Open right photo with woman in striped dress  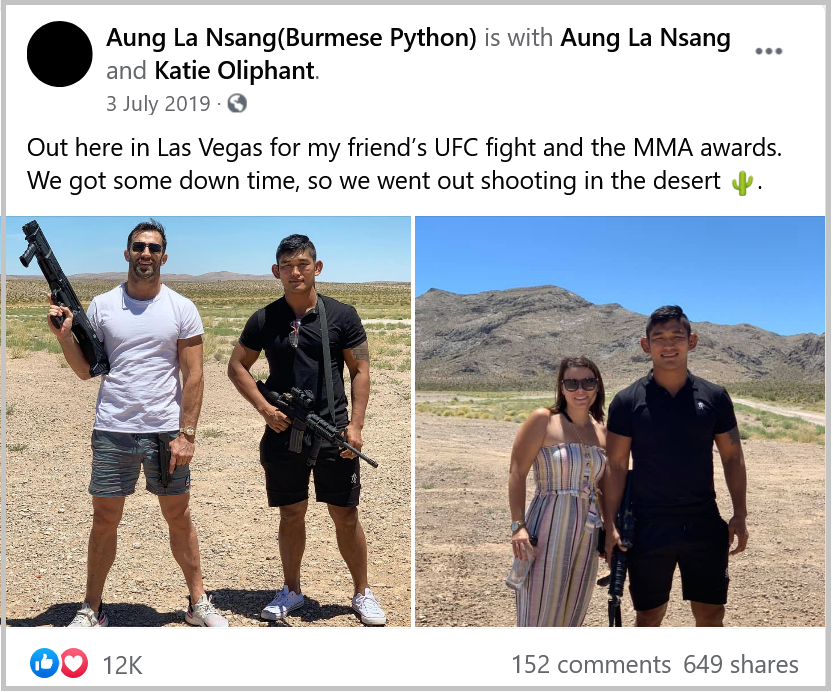[619, 421]
